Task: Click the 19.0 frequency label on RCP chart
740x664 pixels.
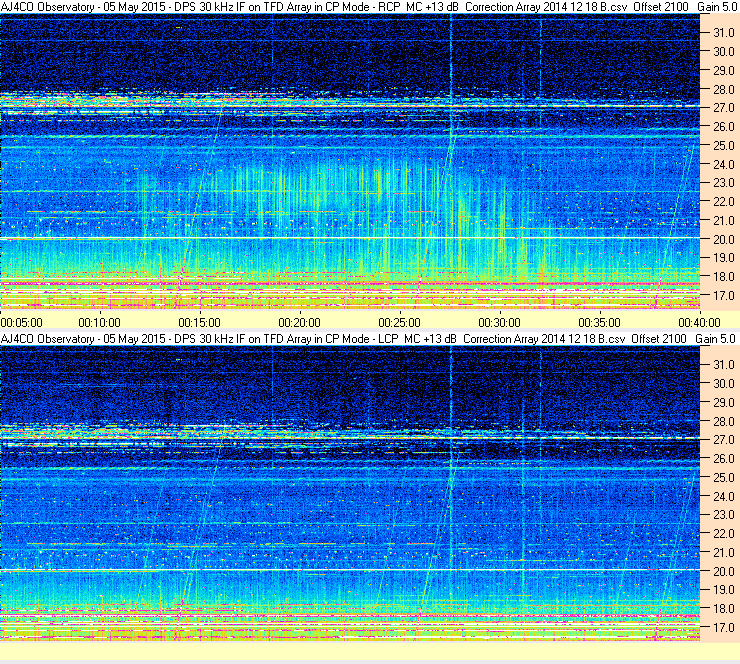Action: click(724, 258)
